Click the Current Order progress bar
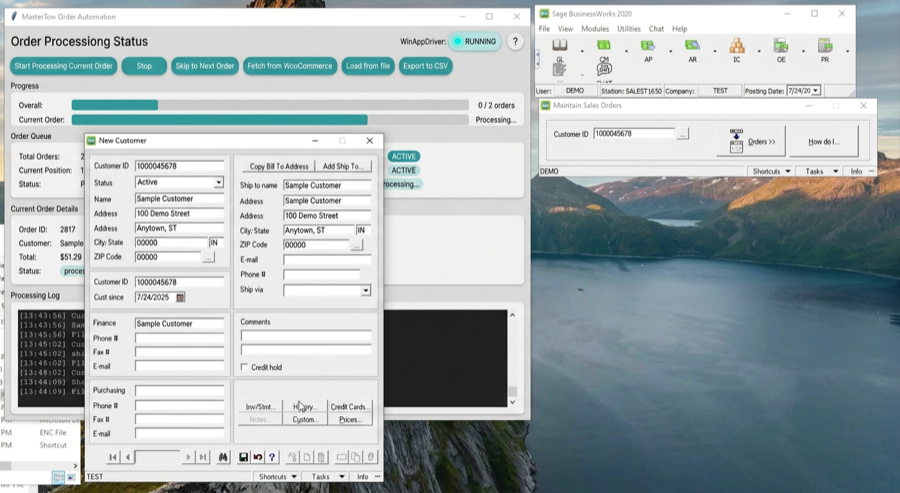This screenshot has width=900, height=493. point(270,119)
